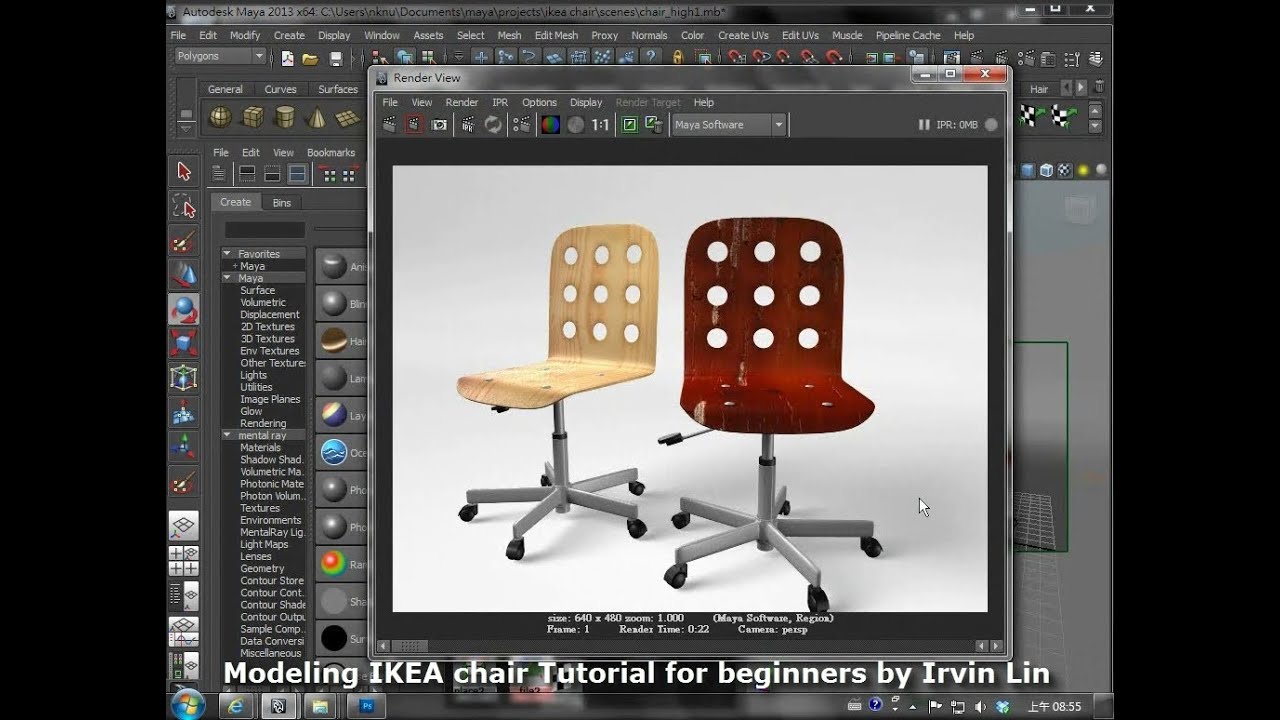Open the Curves shelf tab
The height and width of the screenshot is (720, 1280).
click(280, 89)
